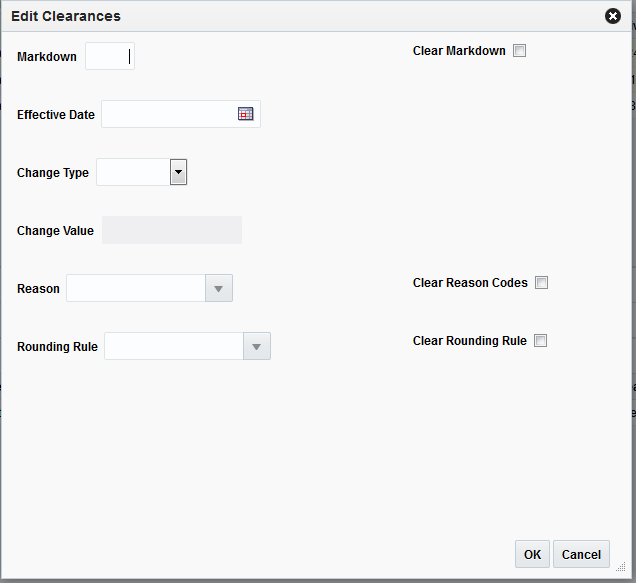Click the Rounding Rule combo text box
This screenshot has height=583, width=636.
click(173, 347)
